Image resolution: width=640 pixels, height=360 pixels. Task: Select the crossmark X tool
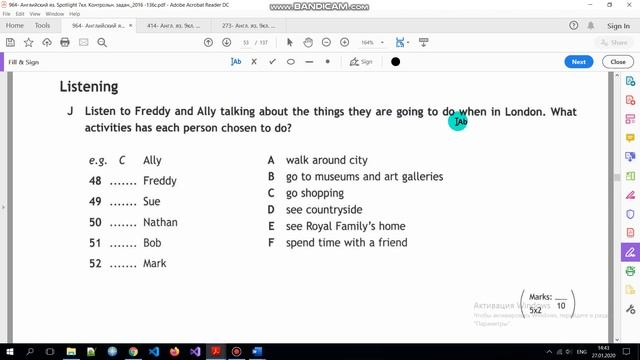pos(254,62)
